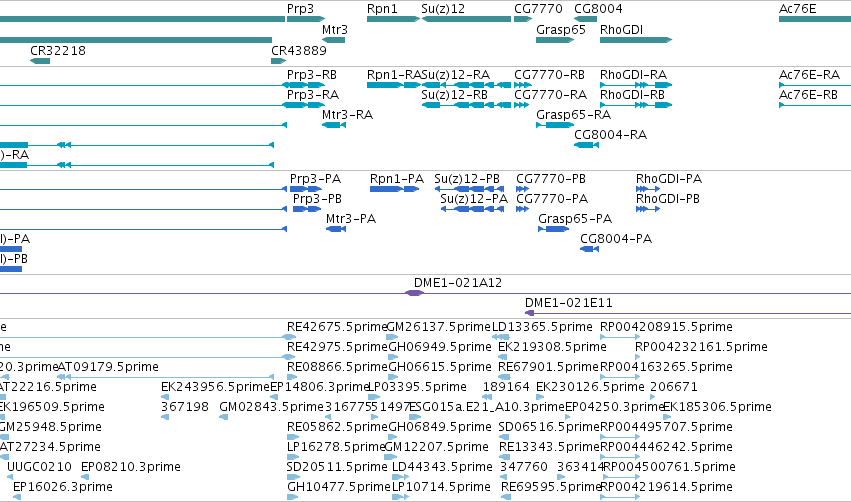Select EST EK230126.5prime
The height and width of the screenshot is (502, 851).
point(590,387)
